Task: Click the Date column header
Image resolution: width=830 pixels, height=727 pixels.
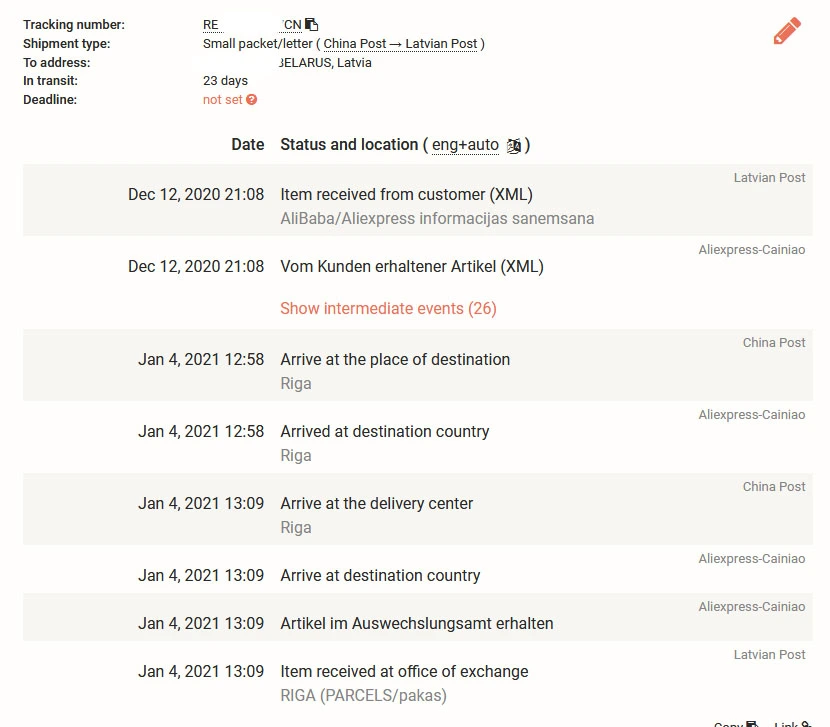Action: click(x=248, y=145)
